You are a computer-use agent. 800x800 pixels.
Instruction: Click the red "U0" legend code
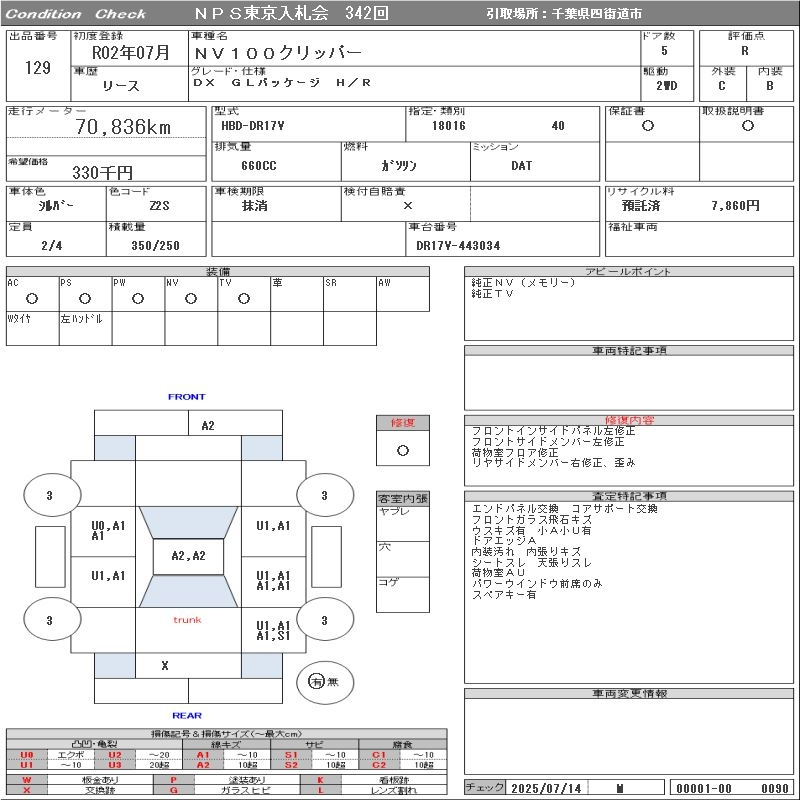tap(27, 755)
